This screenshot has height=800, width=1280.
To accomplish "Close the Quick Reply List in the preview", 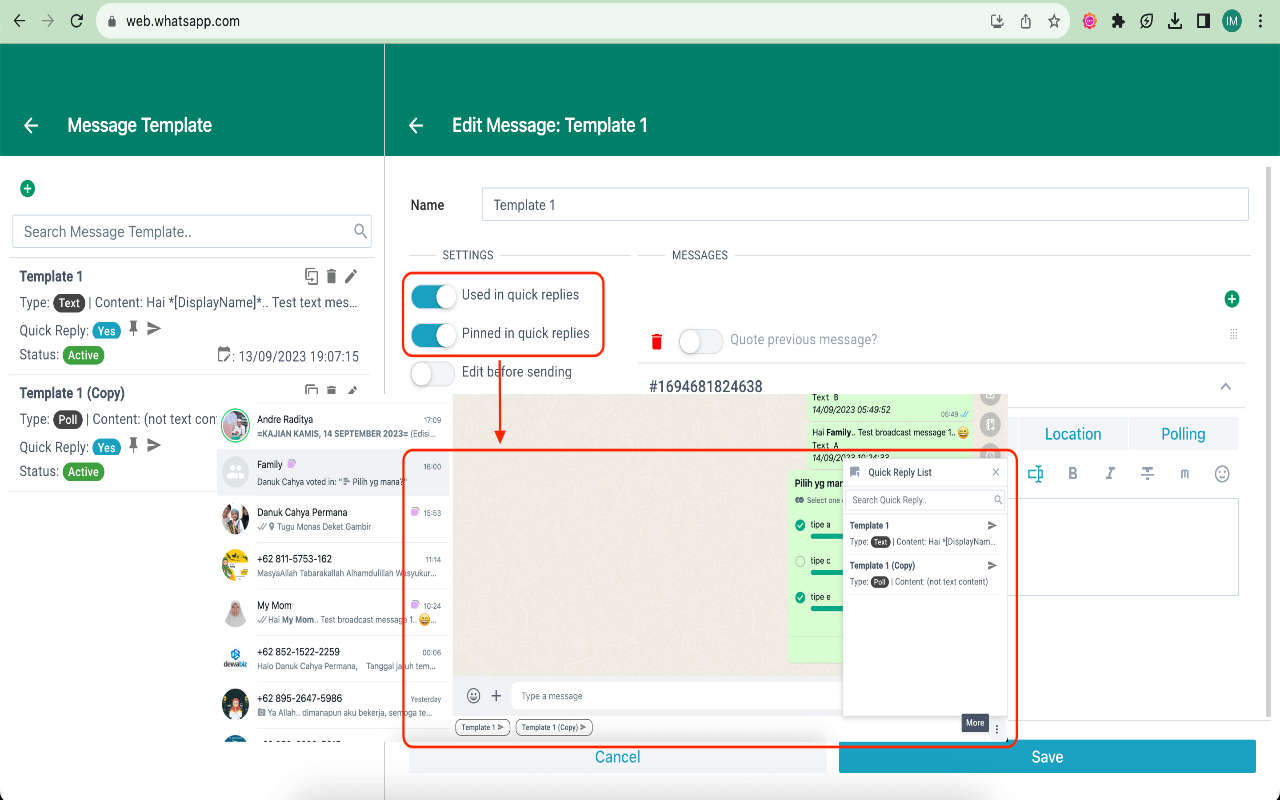I will (x=996, y=472).
